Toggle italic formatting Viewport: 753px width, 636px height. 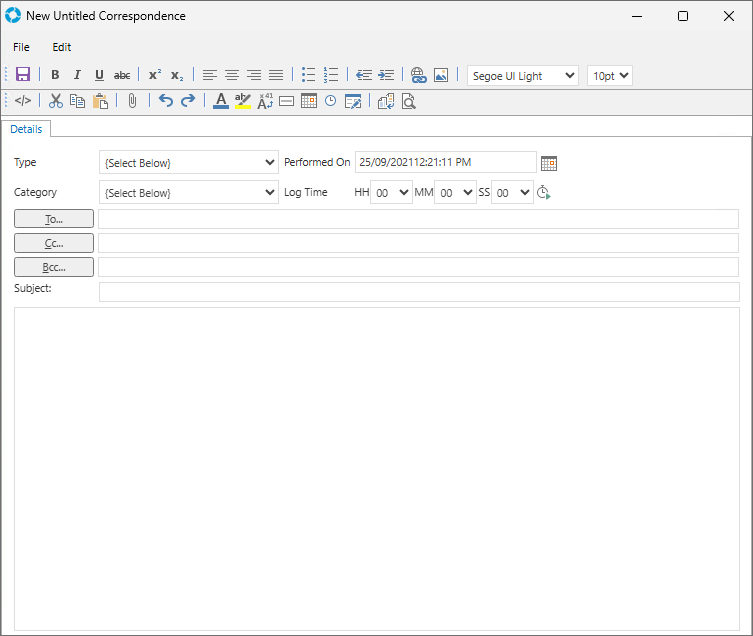coord(77,75)
